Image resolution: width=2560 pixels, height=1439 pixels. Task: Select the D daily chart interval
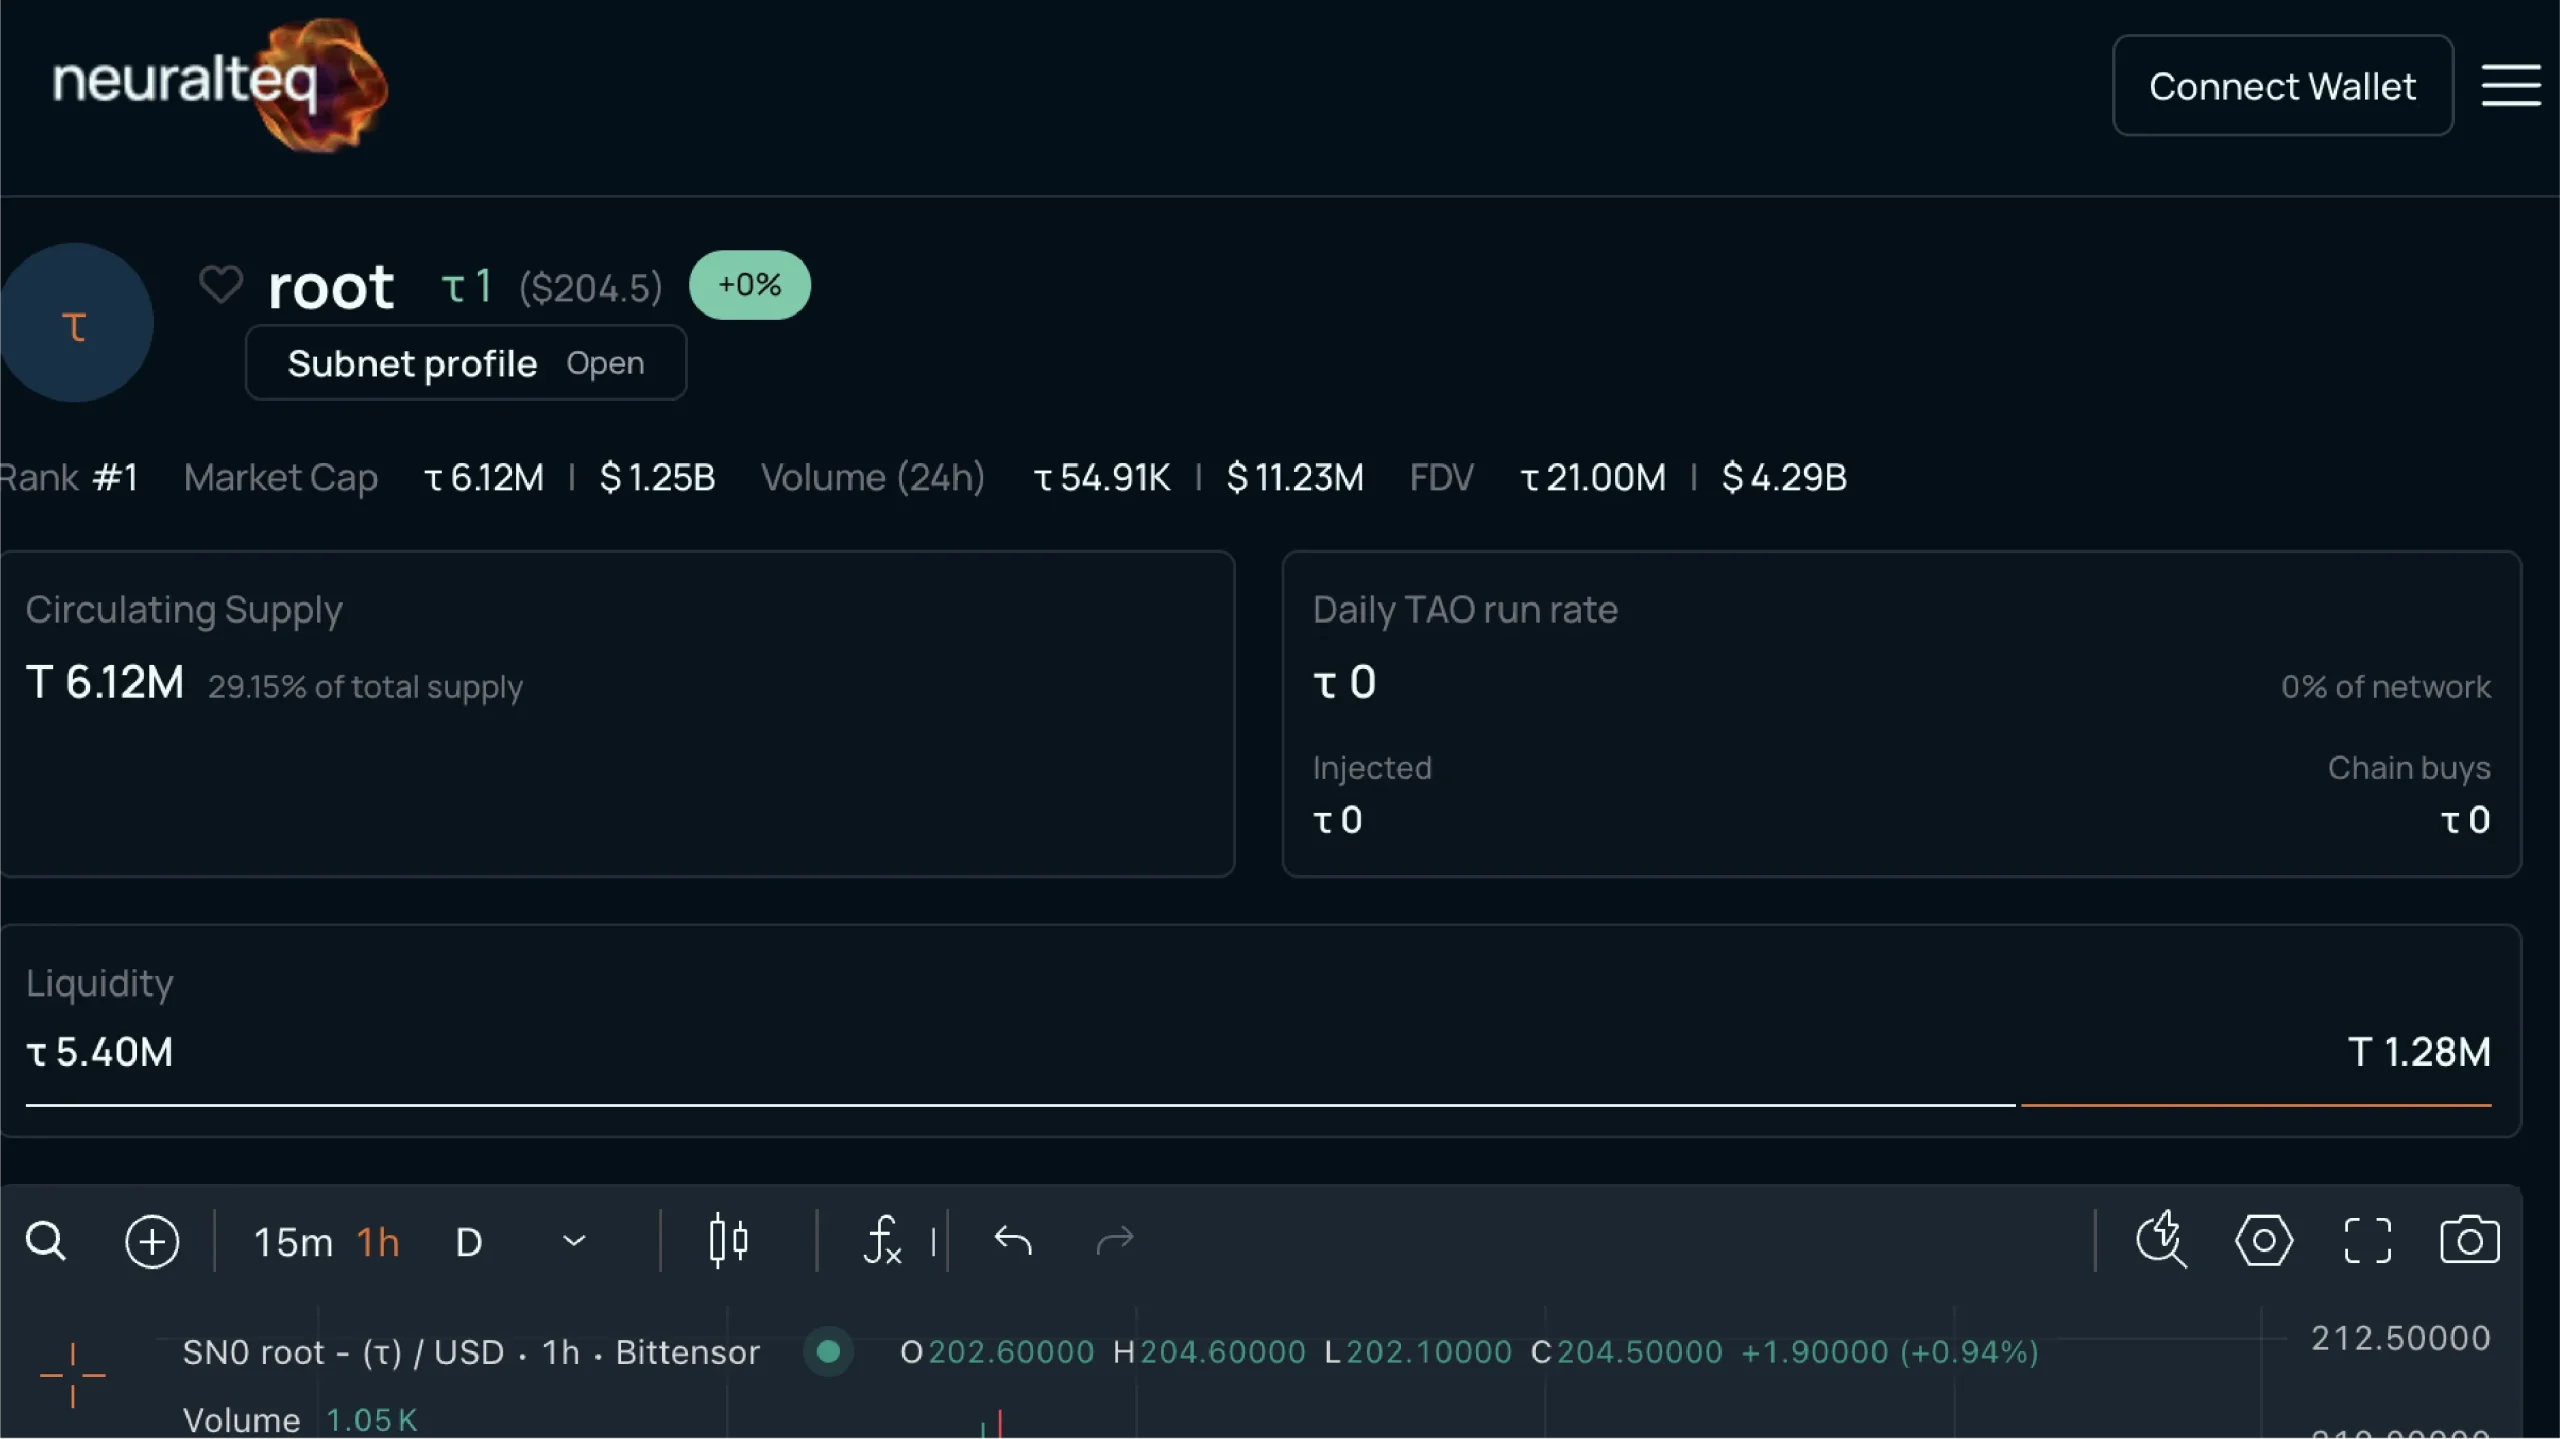468,1242
